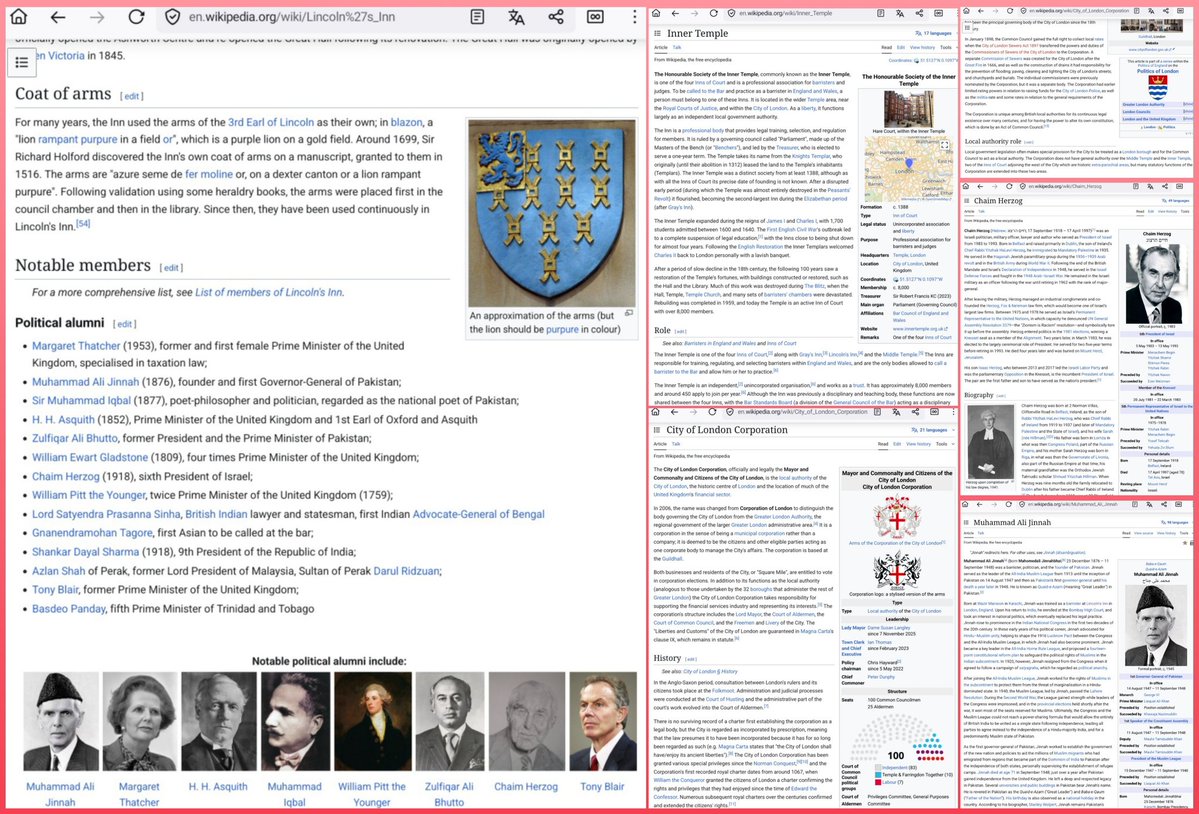Open Margaret Thatcher link in Political alumni list

76,345
